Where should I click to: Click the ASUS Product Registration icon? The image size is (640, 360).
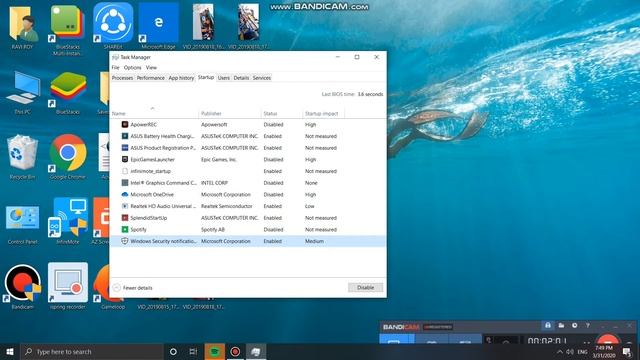click(125, 148)
